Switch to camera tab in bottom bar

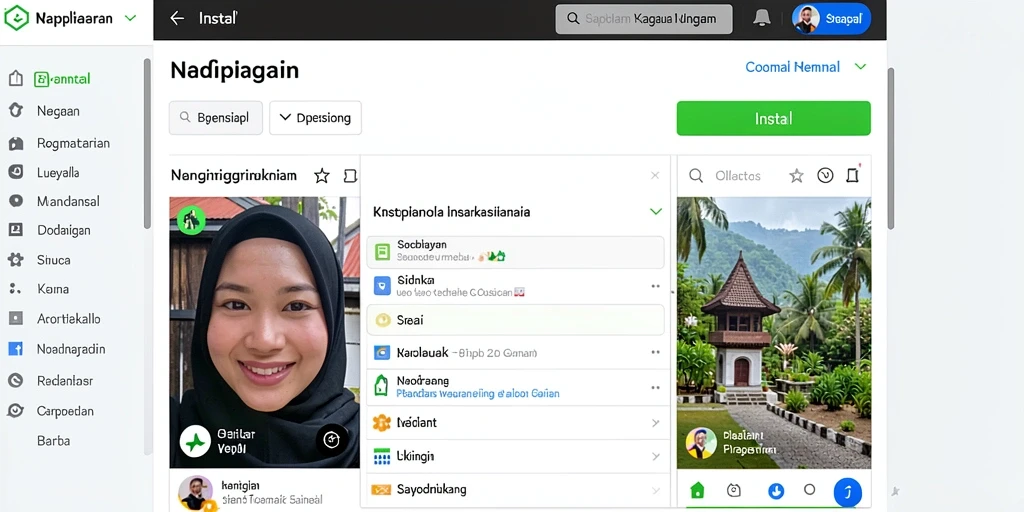[733, 490]
